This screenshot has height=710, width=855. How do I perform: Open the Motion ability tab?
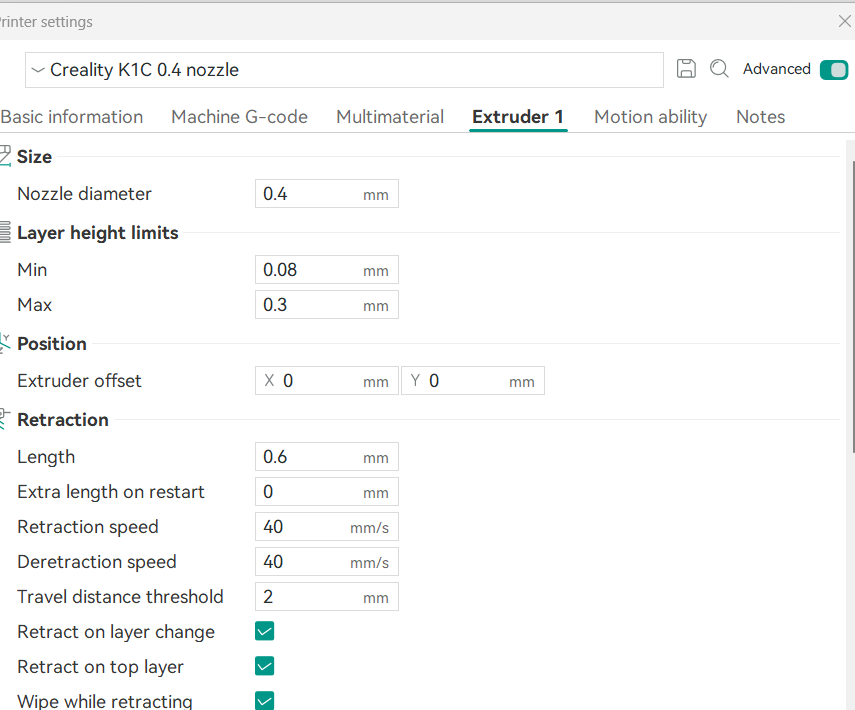(651, 117)
